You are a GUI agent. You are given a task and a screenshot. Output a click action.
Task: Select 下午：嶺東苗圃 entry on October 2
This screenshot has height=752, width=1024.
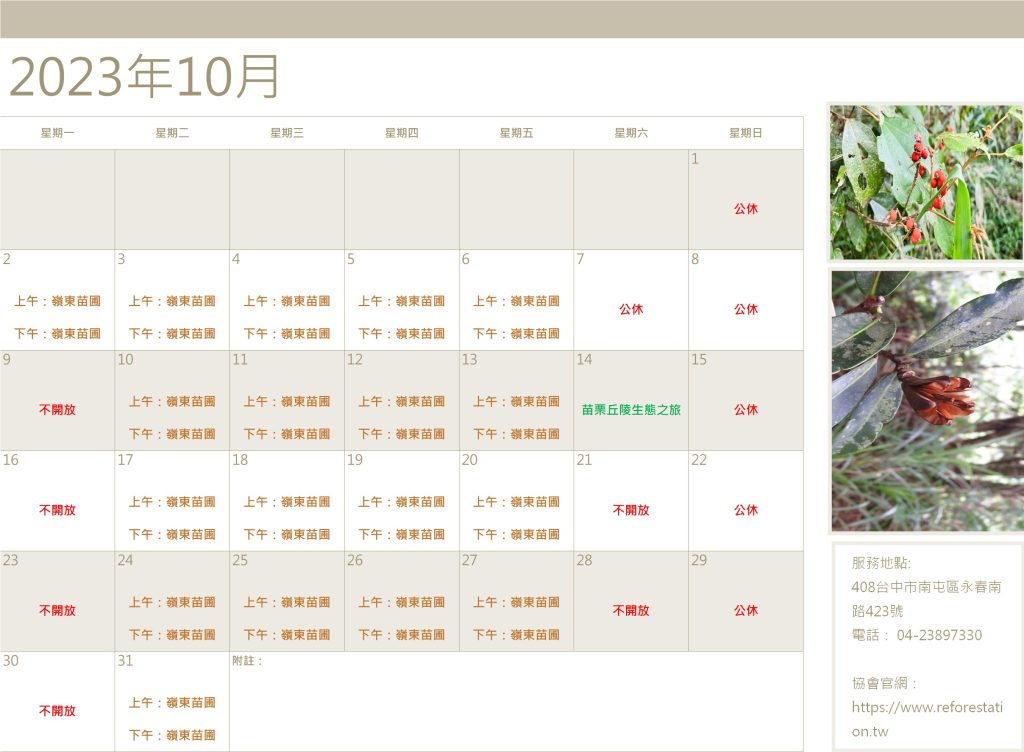click(x=57, y=334)
